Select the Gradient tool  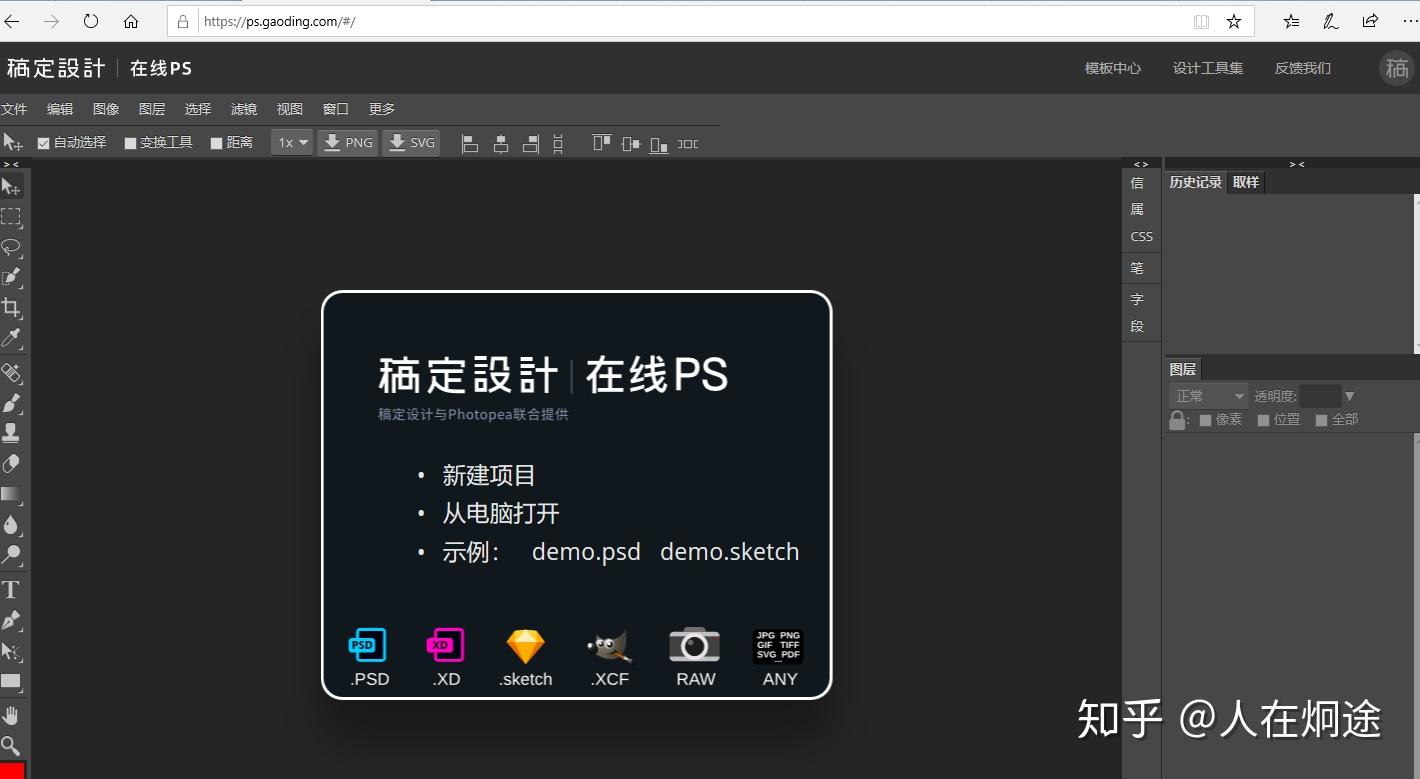click(x=11, y=494)
